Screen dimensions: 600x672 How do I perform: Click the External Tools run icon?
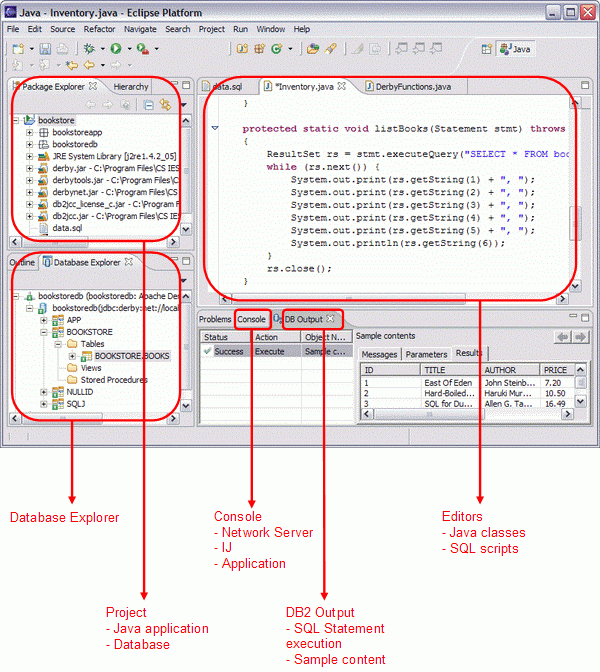tap(143, 49)
